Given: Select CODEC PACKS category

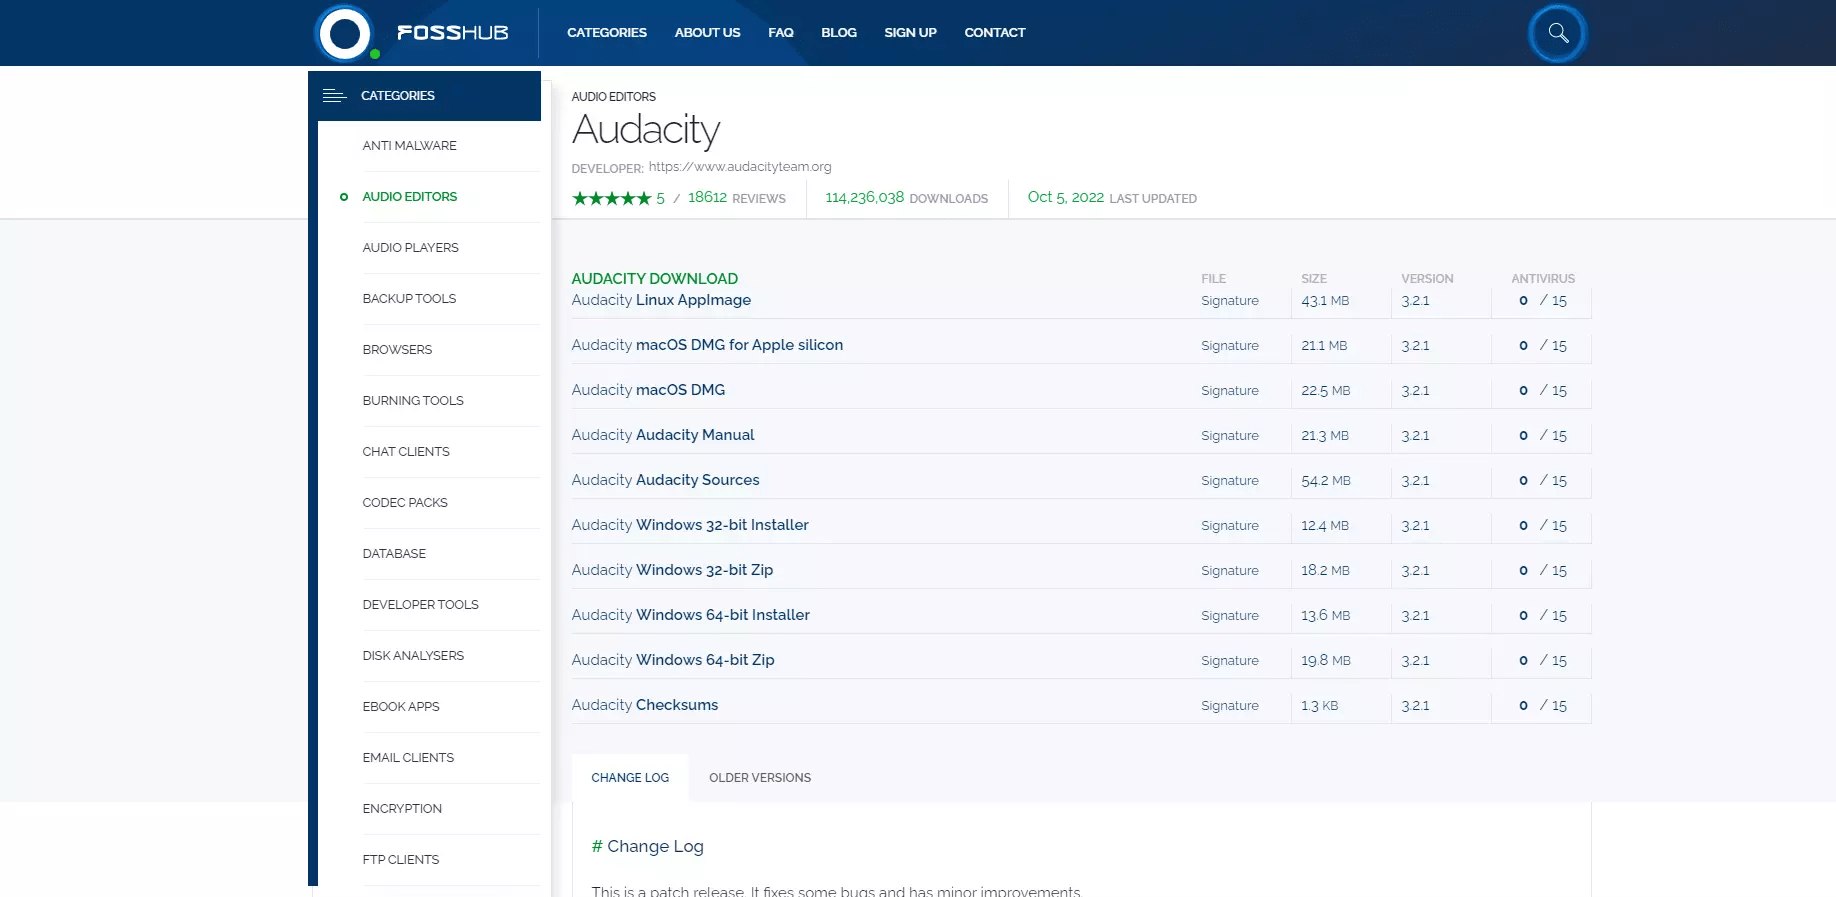Looking at the screenshot, I should tap(405, 502).
